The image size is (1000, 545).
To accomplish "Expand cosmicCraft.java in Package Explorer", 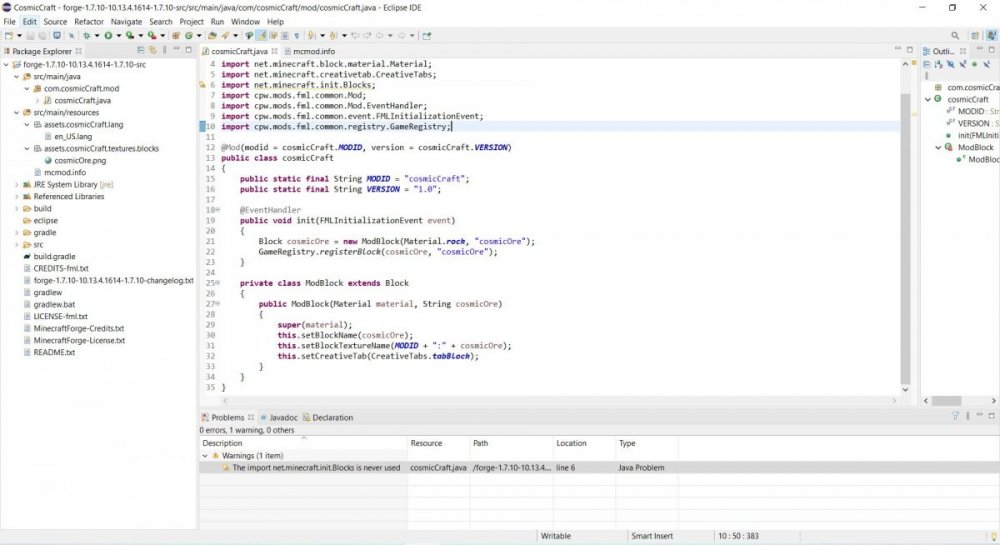I will click(x=38, y=101).
